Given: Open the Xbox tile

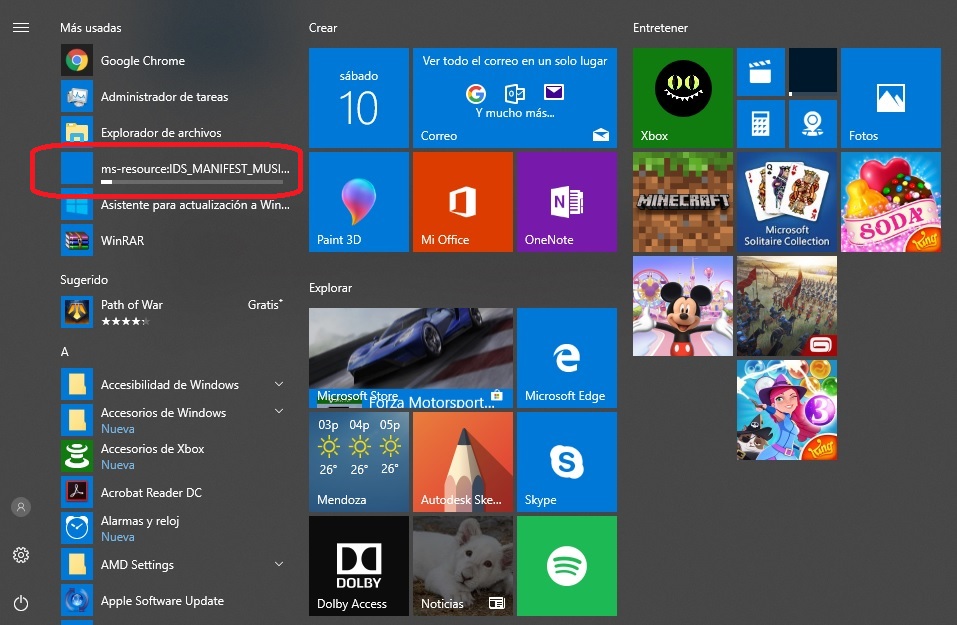Looking at the screenshot, I should click(x=683, y=98).
